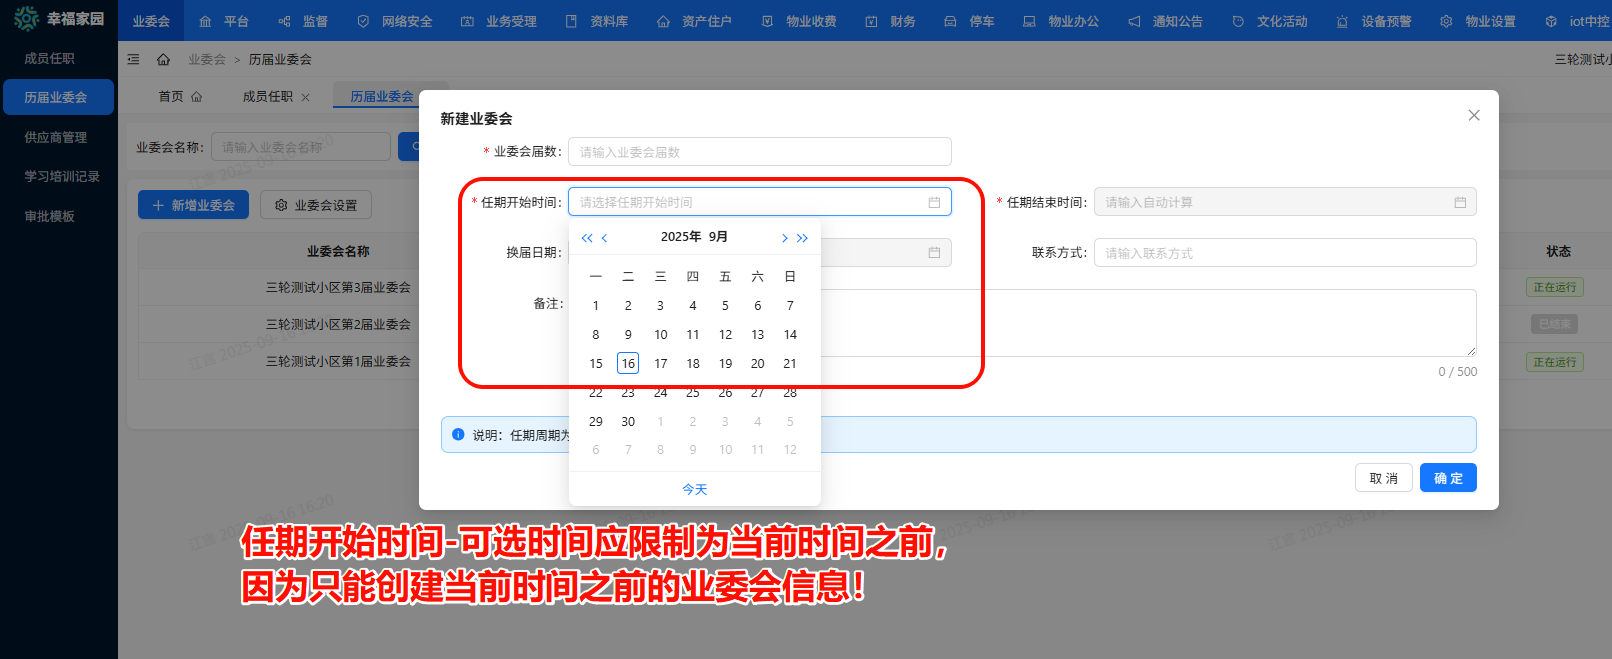Viewport: 1612px width, 659px height.
Task: Go to next month in date picker
Action: pos(785,238)
